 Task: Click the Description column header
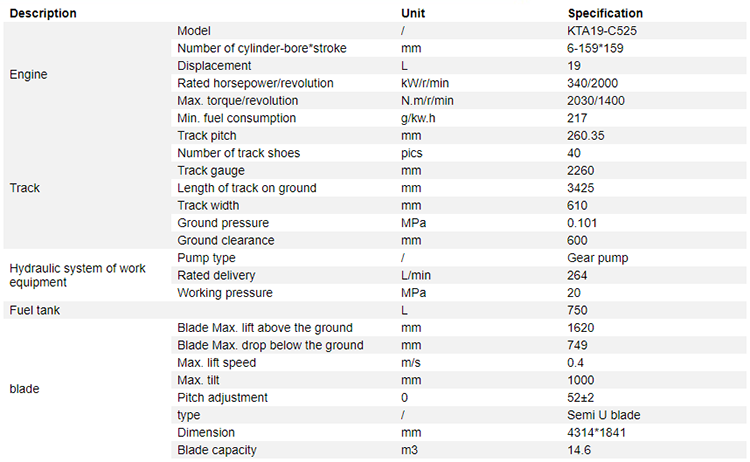pos(43,13)
